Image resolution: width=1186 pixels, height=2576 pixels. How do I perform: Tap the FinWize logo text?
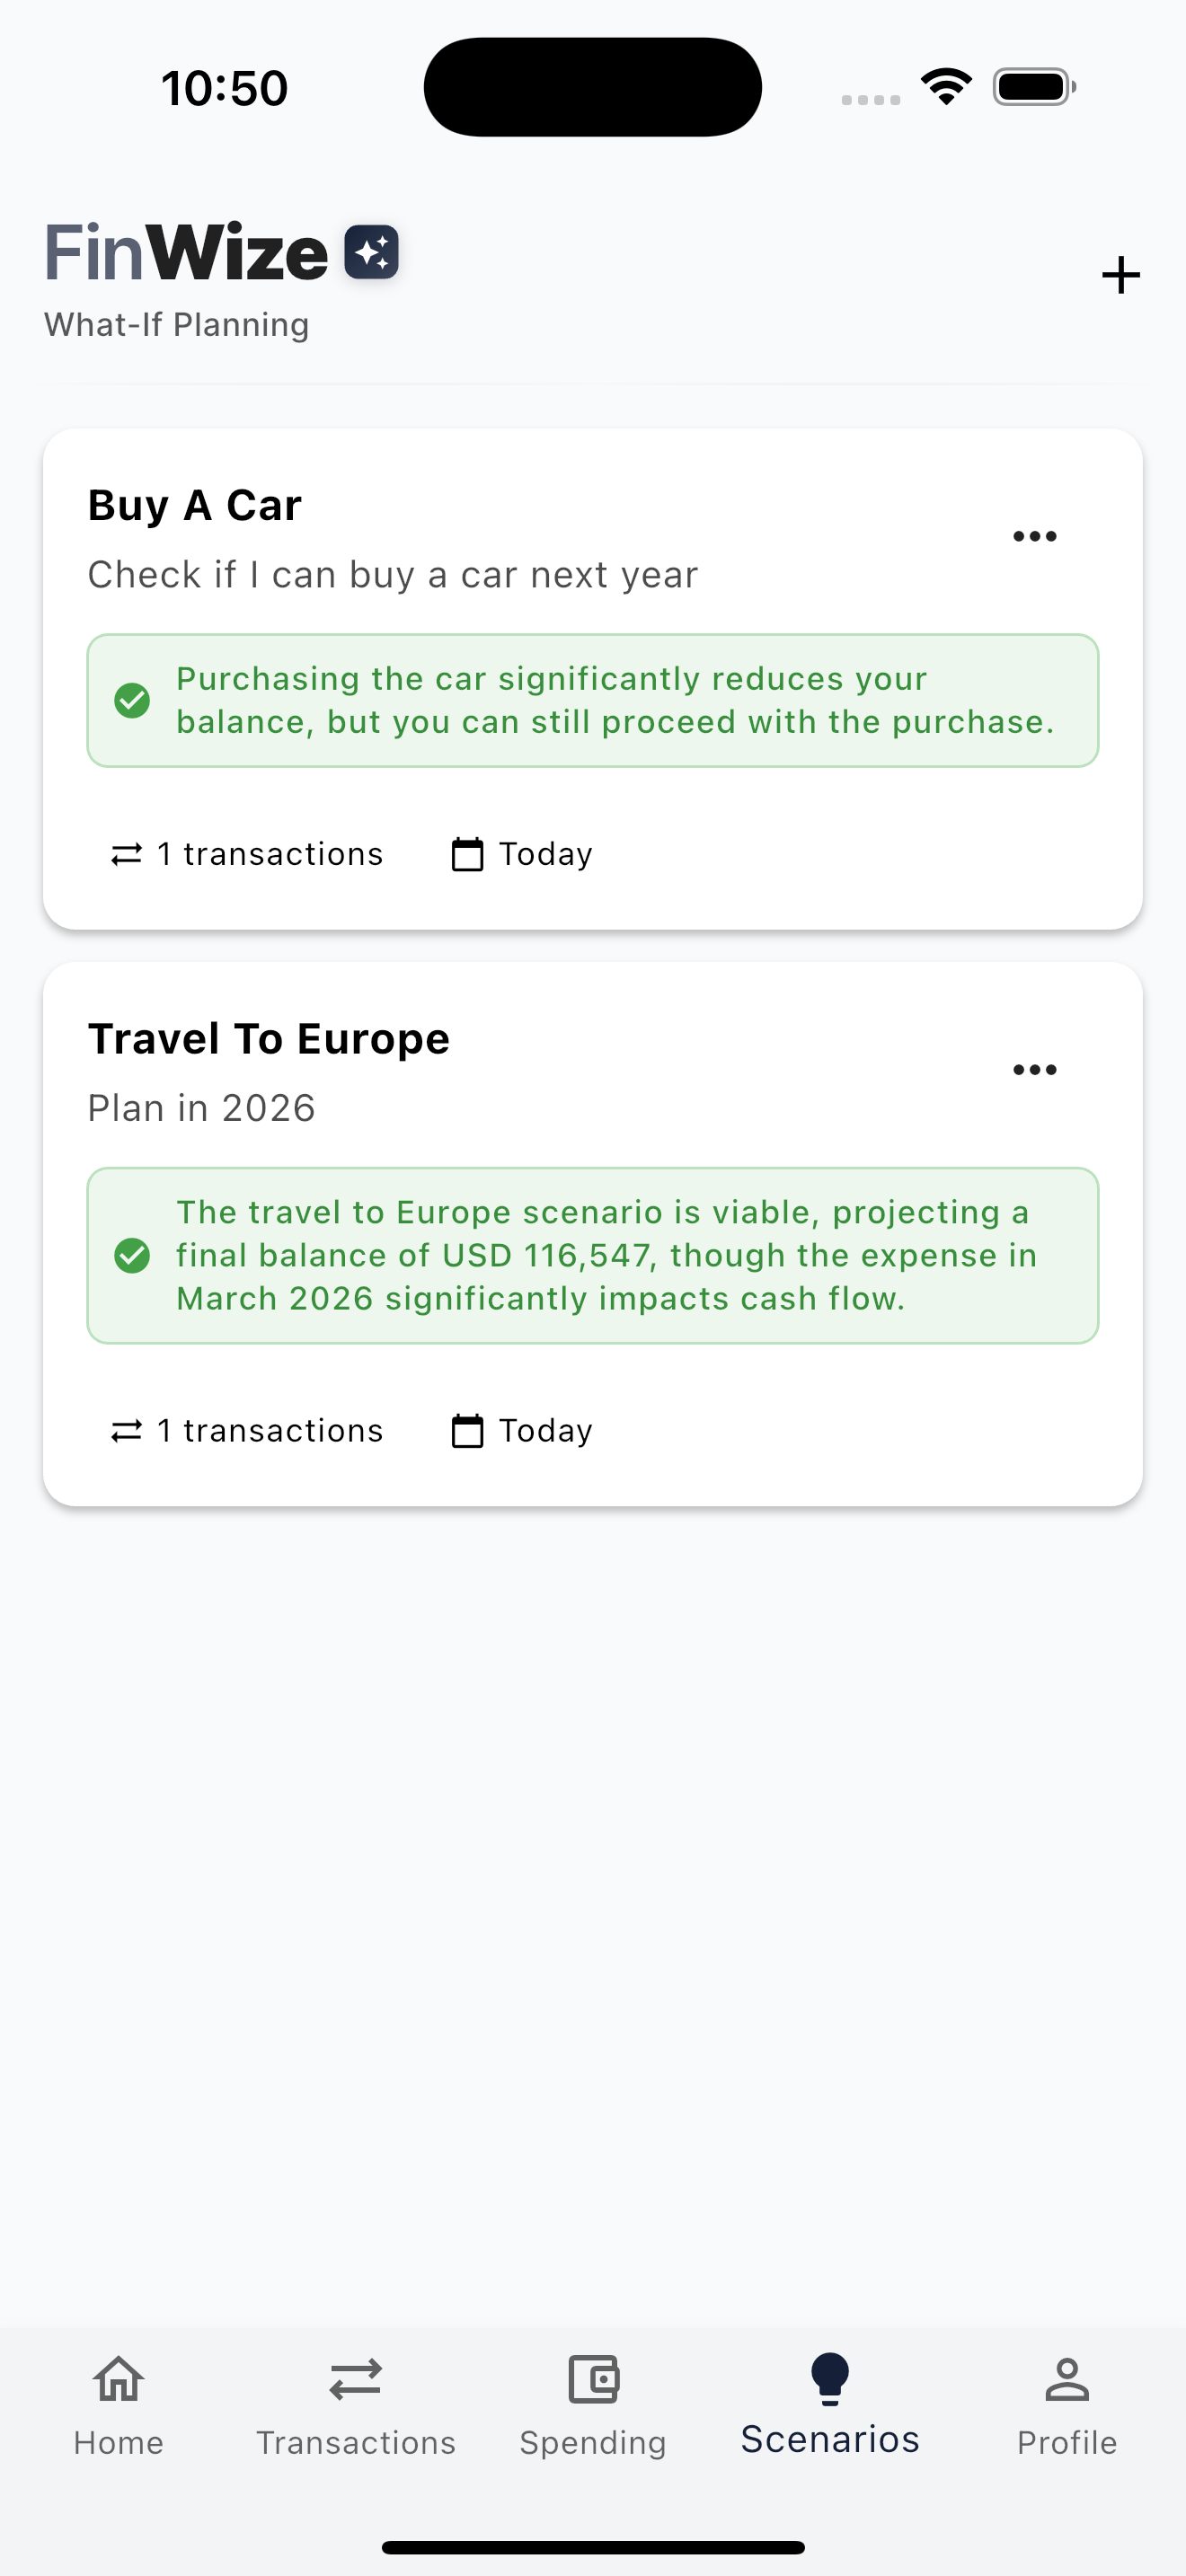[x=186, y=252]
